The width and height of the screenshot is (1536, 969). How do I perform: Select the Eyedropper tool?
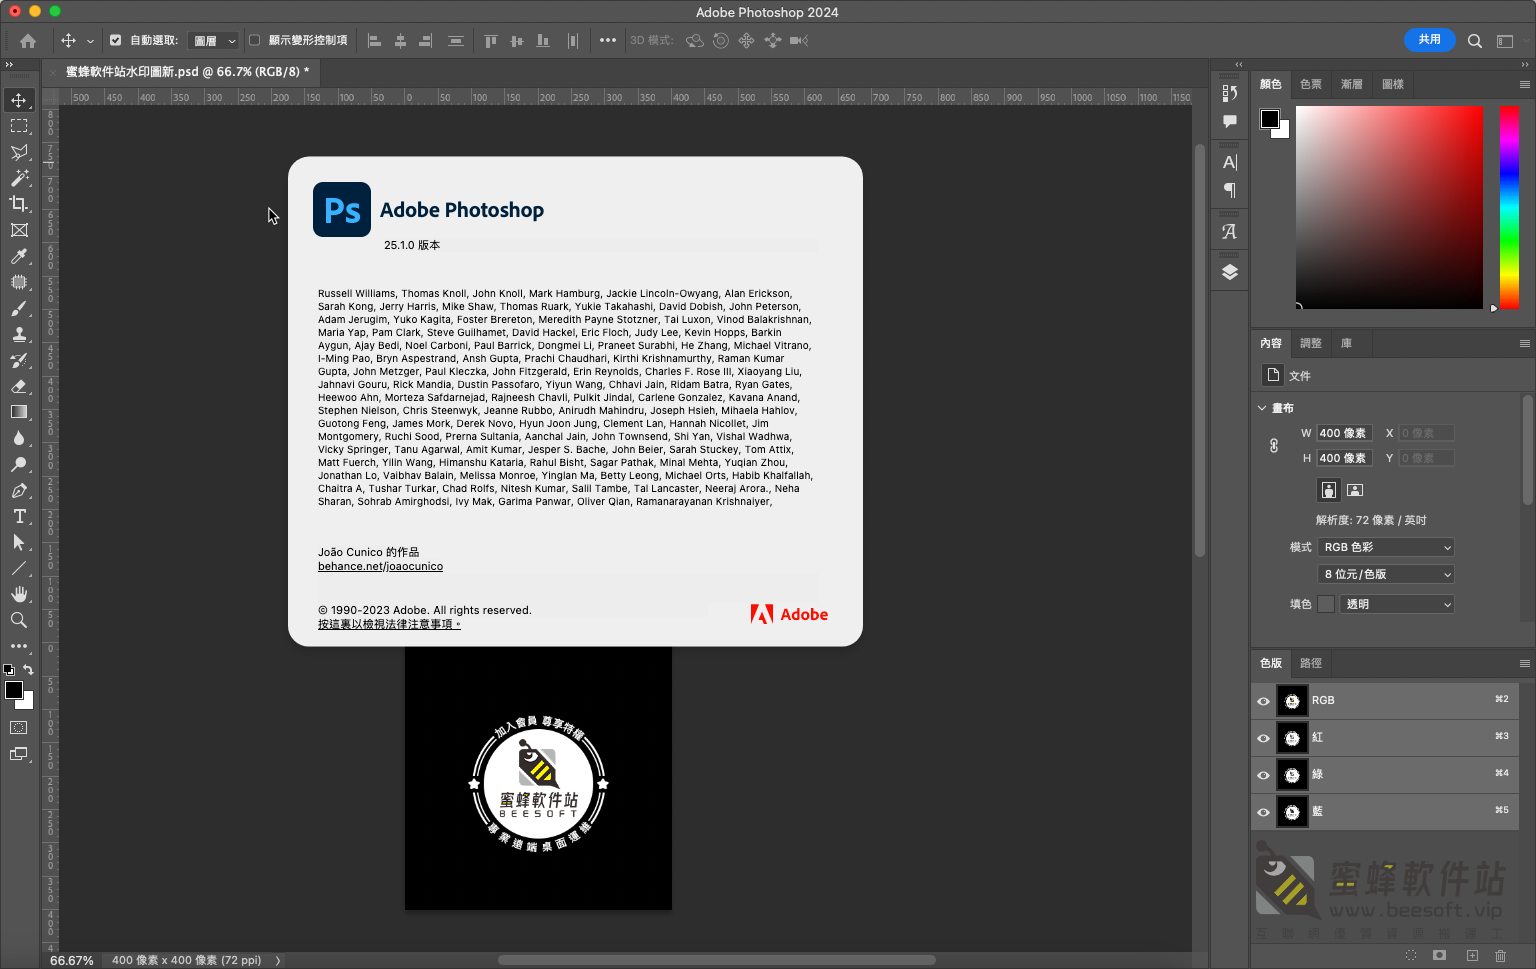[x=19, y=256]
